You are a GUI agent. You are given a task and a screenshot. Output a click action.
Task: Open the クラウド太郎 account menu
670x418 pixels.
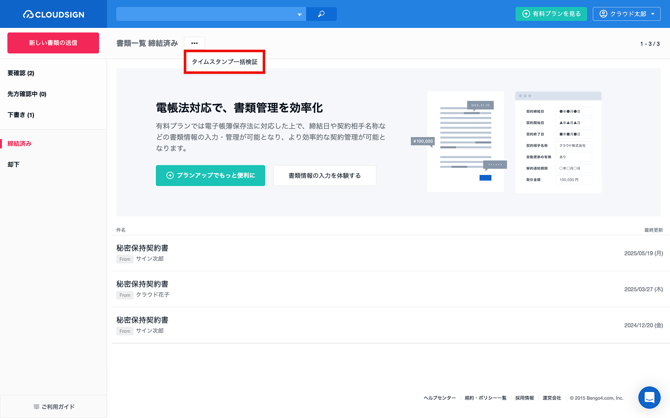tap(627, 14)
